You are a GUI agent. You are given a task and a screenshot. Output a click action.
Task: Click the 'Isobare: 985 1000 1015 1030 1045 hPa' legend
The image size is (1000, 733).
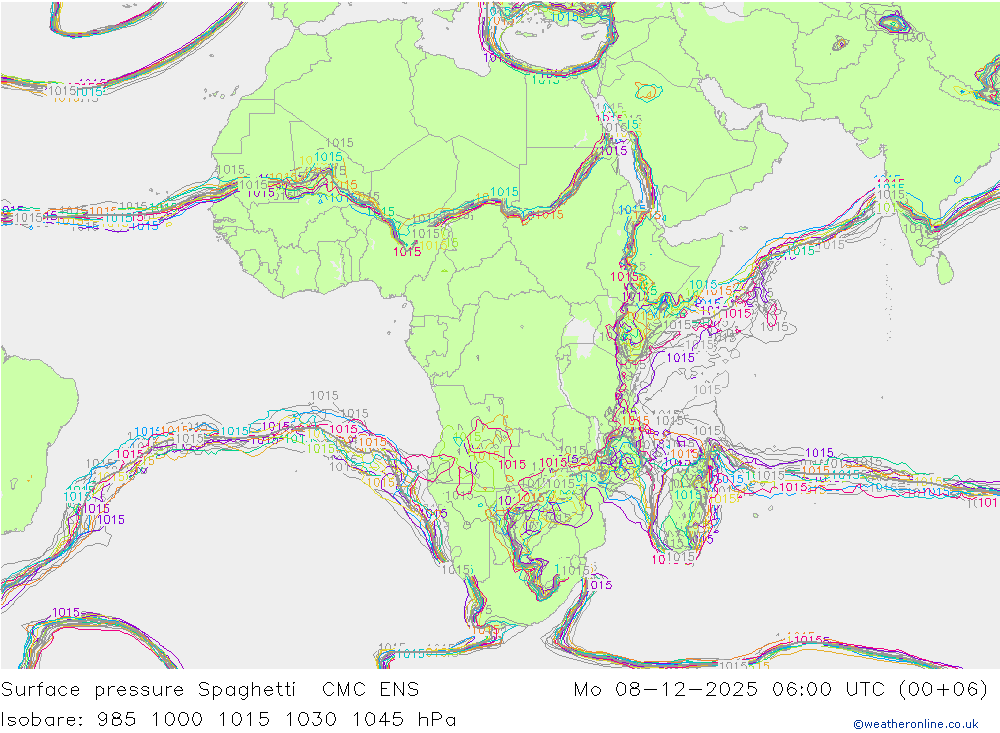click(x=228, y=720)
